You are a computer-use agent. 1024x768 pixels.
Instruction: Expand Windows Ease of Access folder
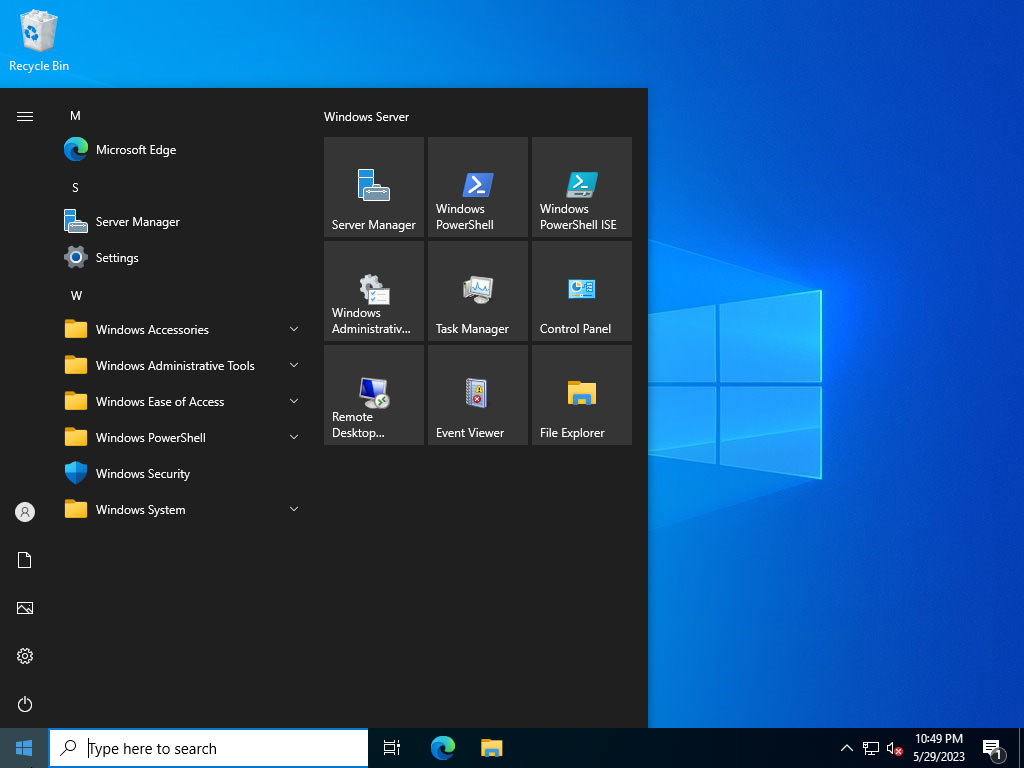coord(183,401)
